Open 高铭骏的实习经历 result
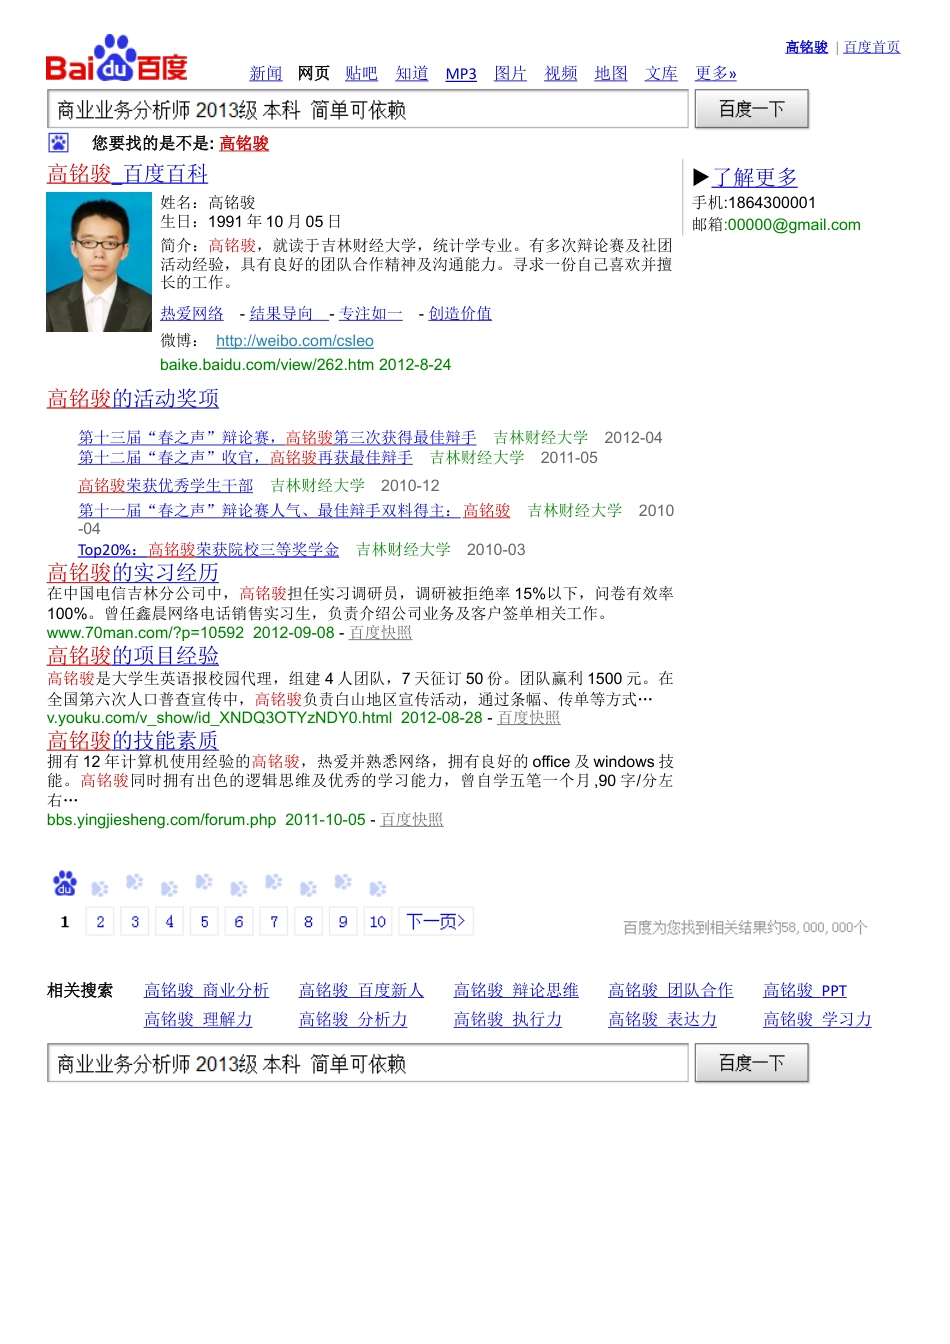950x1344 pixels. 133,572
